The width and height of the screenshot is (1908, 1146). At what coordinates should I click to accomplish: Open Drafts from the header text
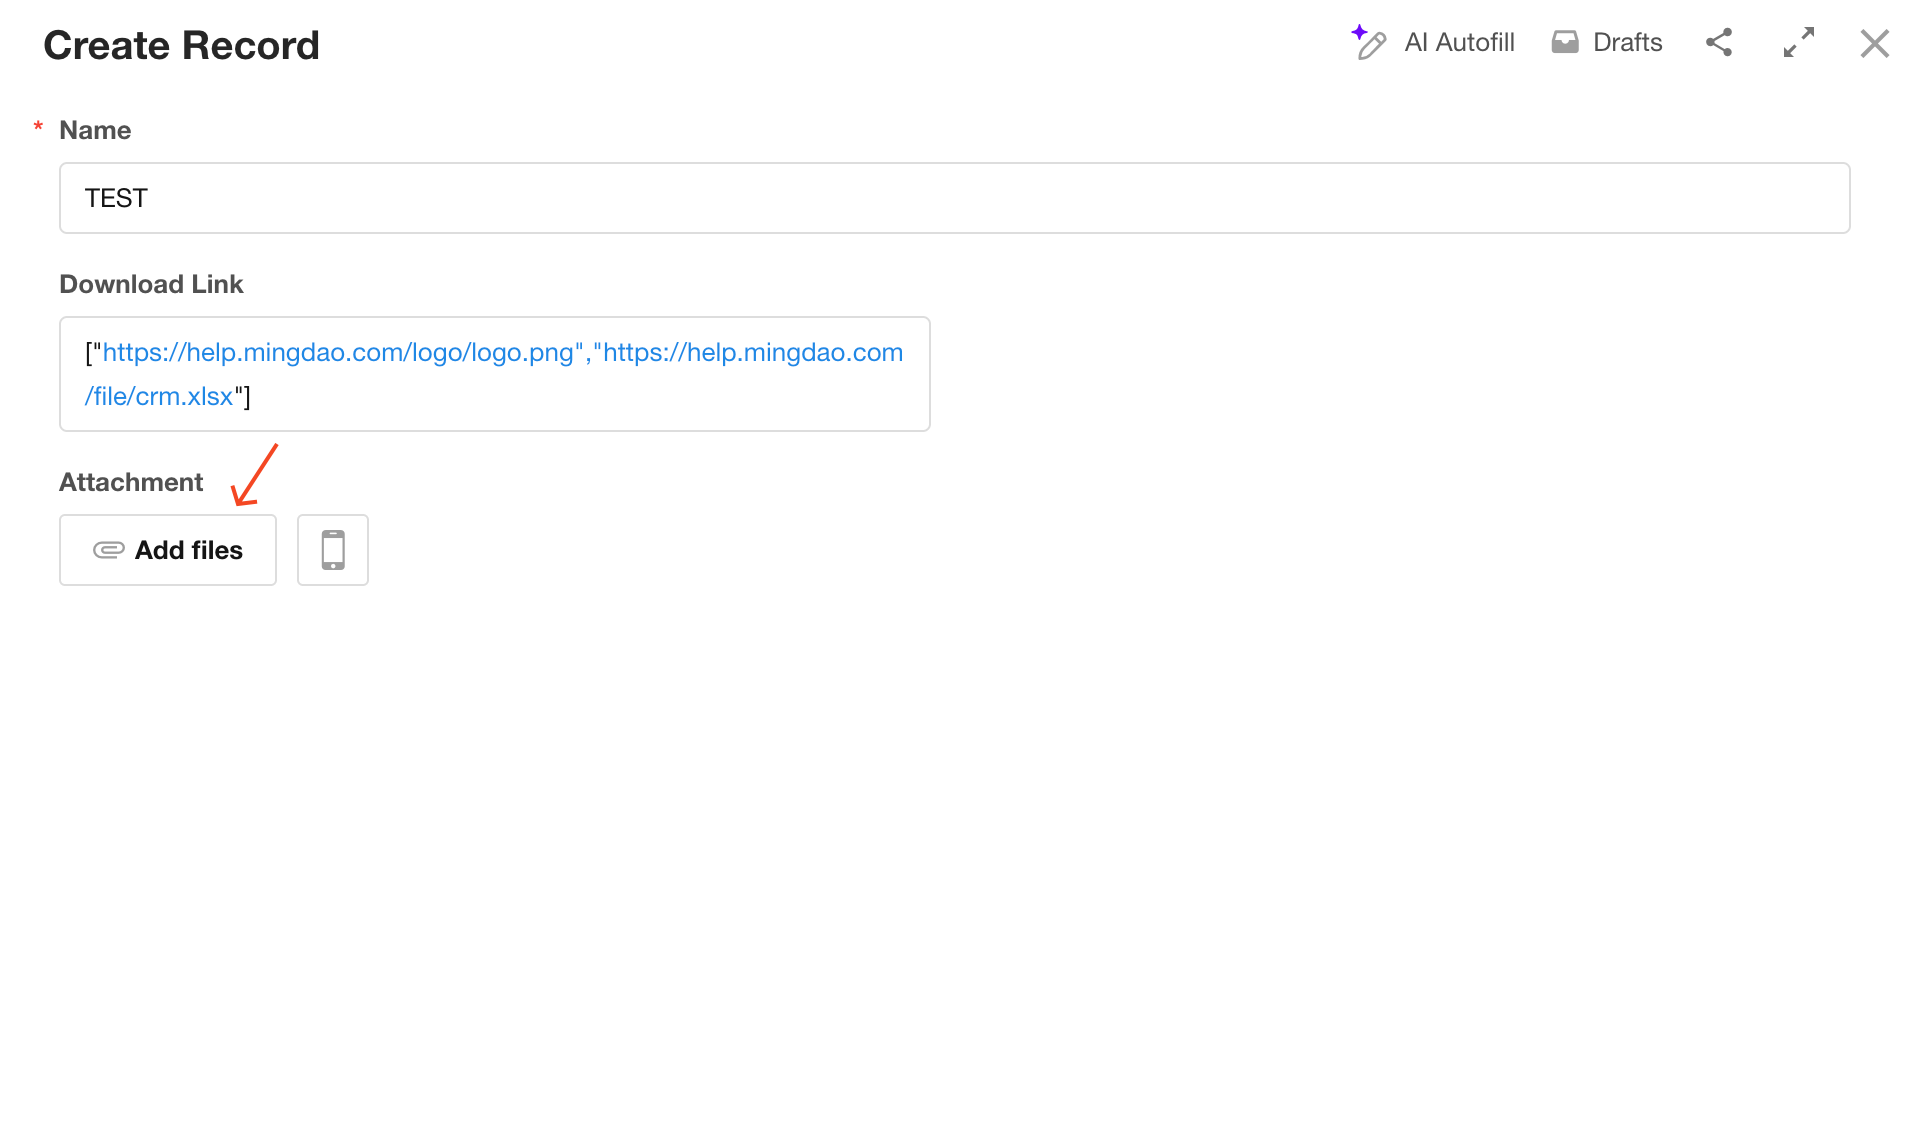point(1627,42)
